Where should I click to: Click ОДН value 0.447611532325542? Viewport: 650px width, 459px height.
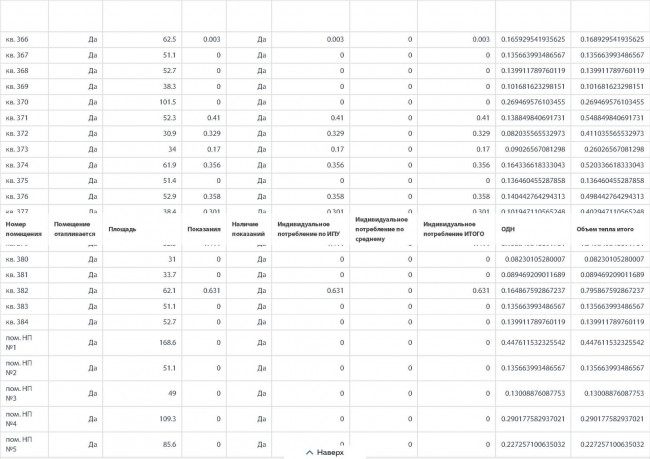[x=533, y=342]
